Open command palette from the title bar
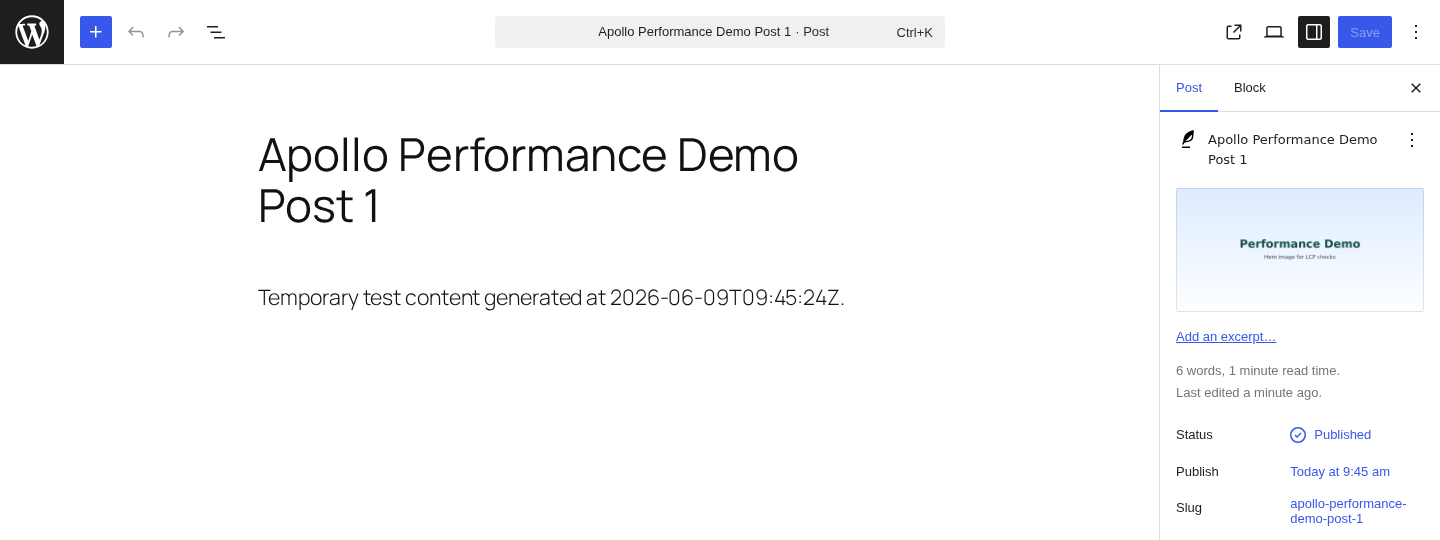 coord(720,32)
